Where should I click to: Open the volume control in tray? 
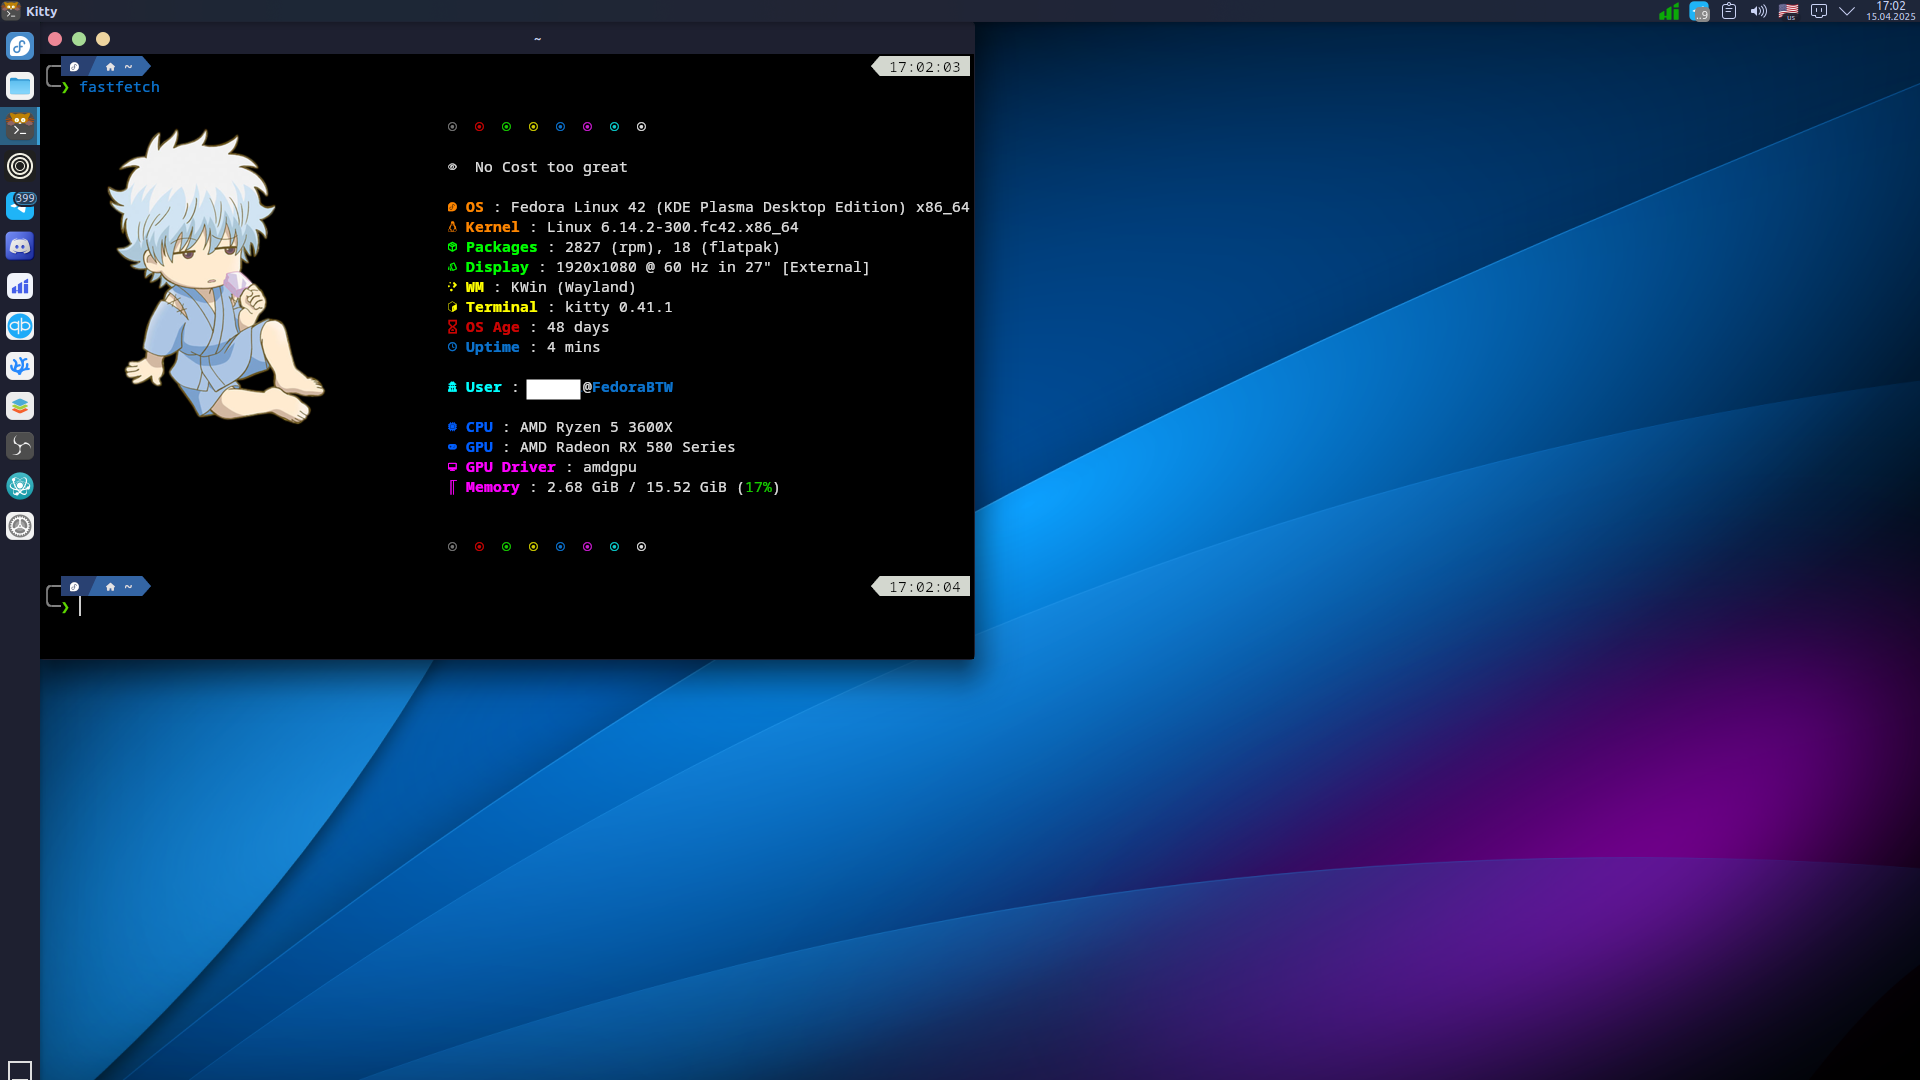(1758, 12)
